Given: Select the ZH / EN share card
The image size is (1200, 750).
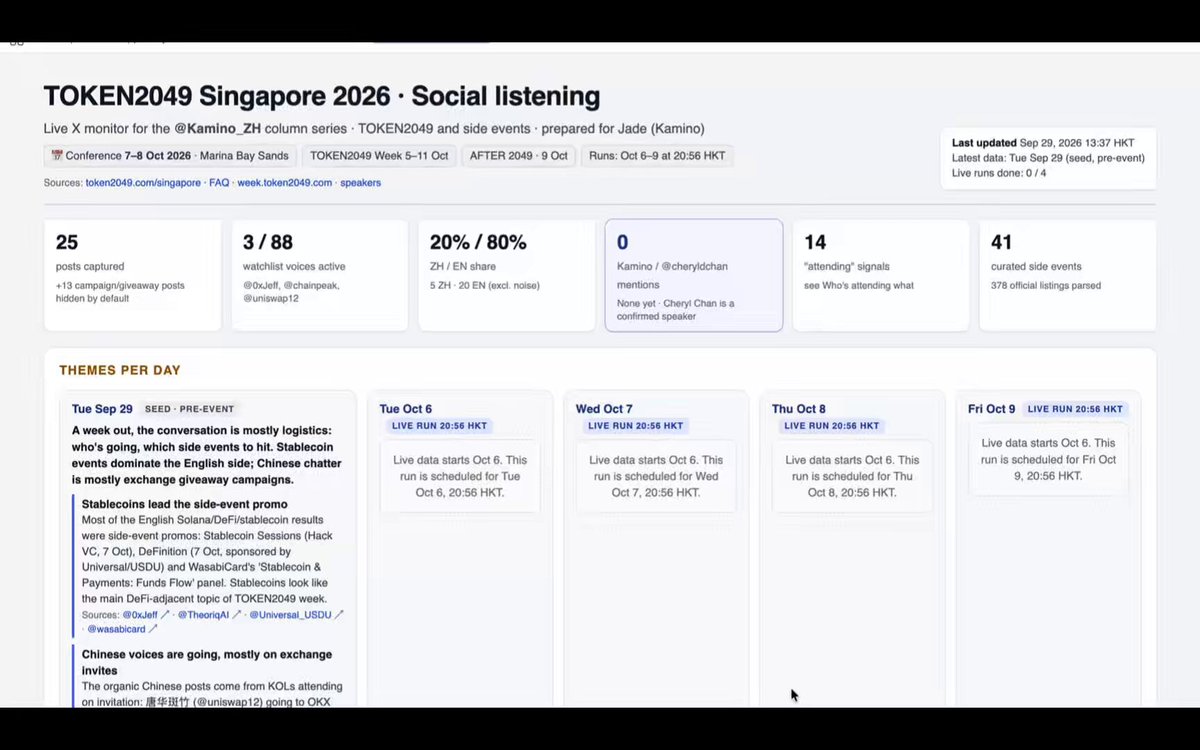Looking at the screenshot, I should [507, 275].
